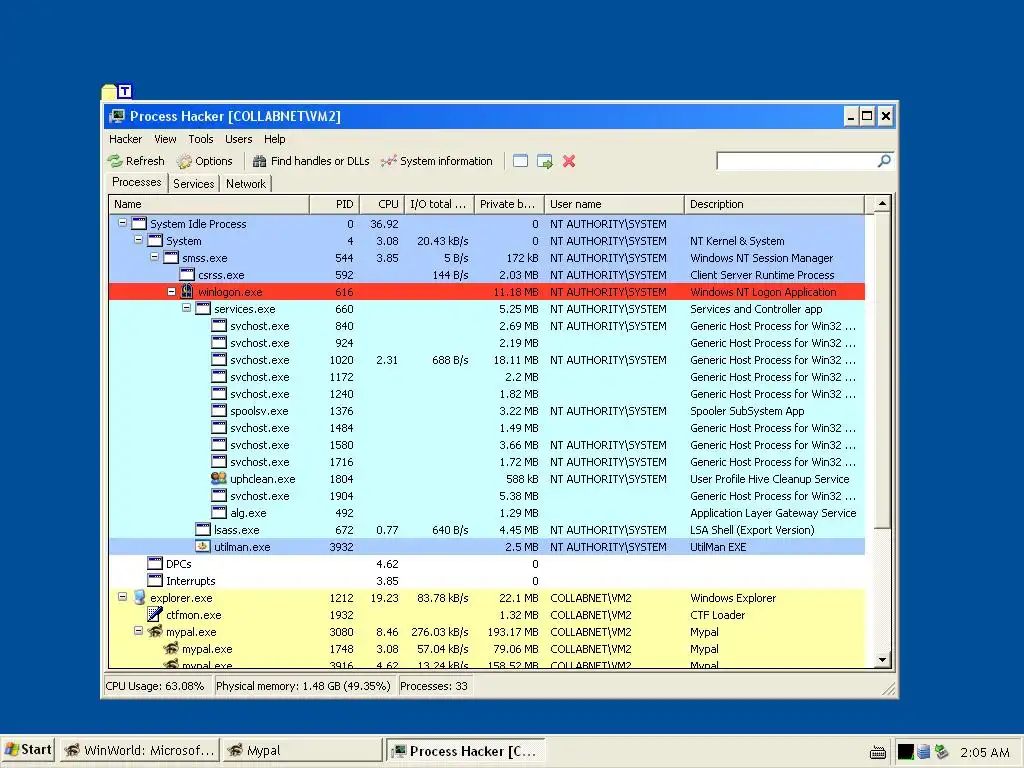Sort by the Description column header
This screenshot has width=1024, height=768.
point(775,204)
